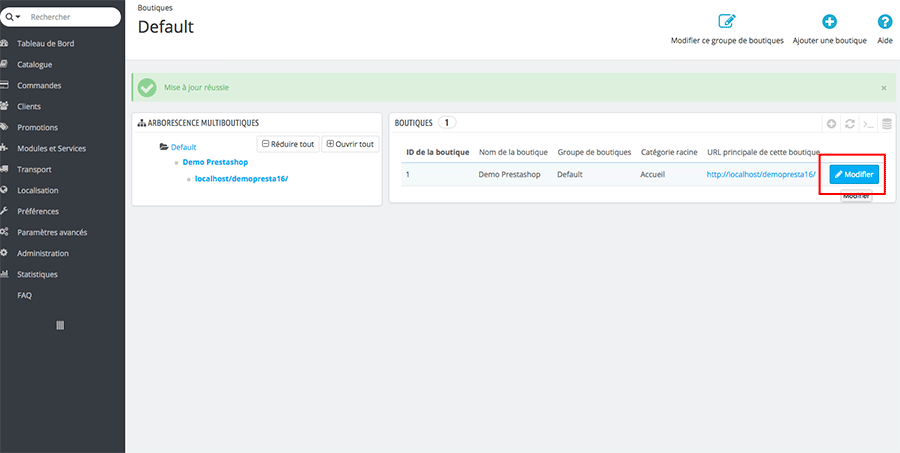Dismiss the Mise à jour réussie alert
This screenshot has width=900, height=453.
point(883,88)
